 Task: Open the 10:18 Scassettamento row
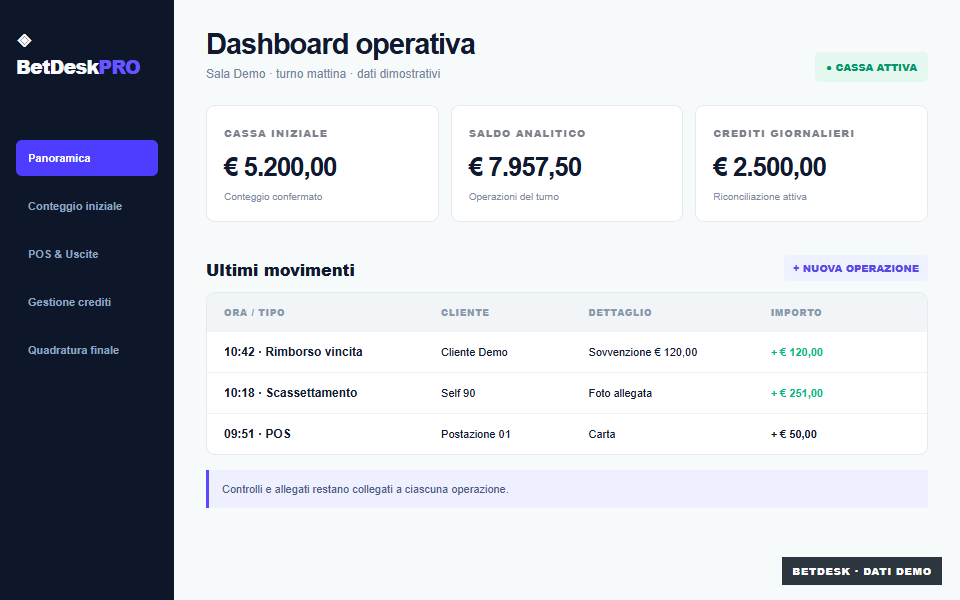(x=567, y=393)
